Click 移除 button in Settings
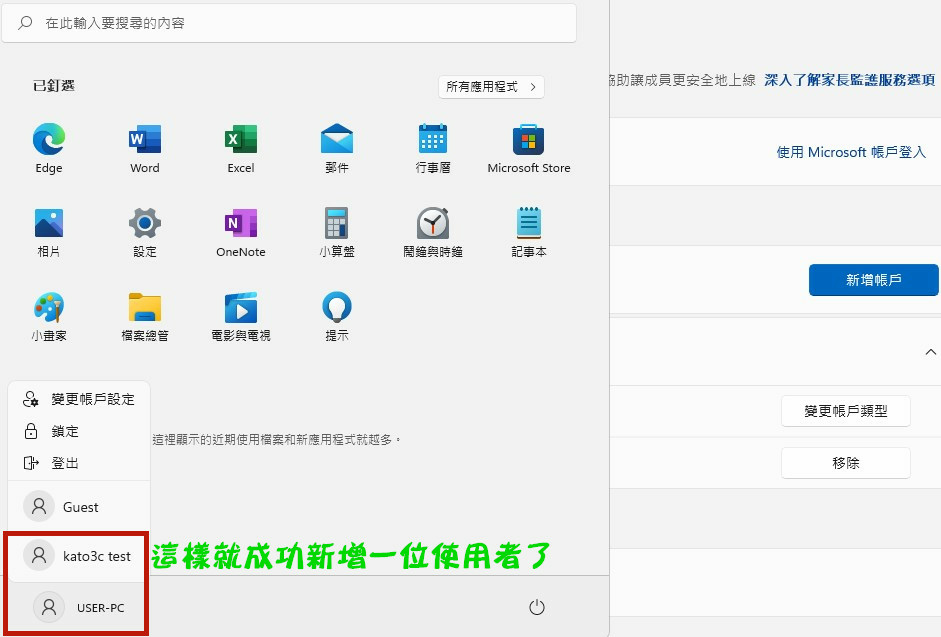The height and width of the screenshot is (637, 941). point(846,463)
